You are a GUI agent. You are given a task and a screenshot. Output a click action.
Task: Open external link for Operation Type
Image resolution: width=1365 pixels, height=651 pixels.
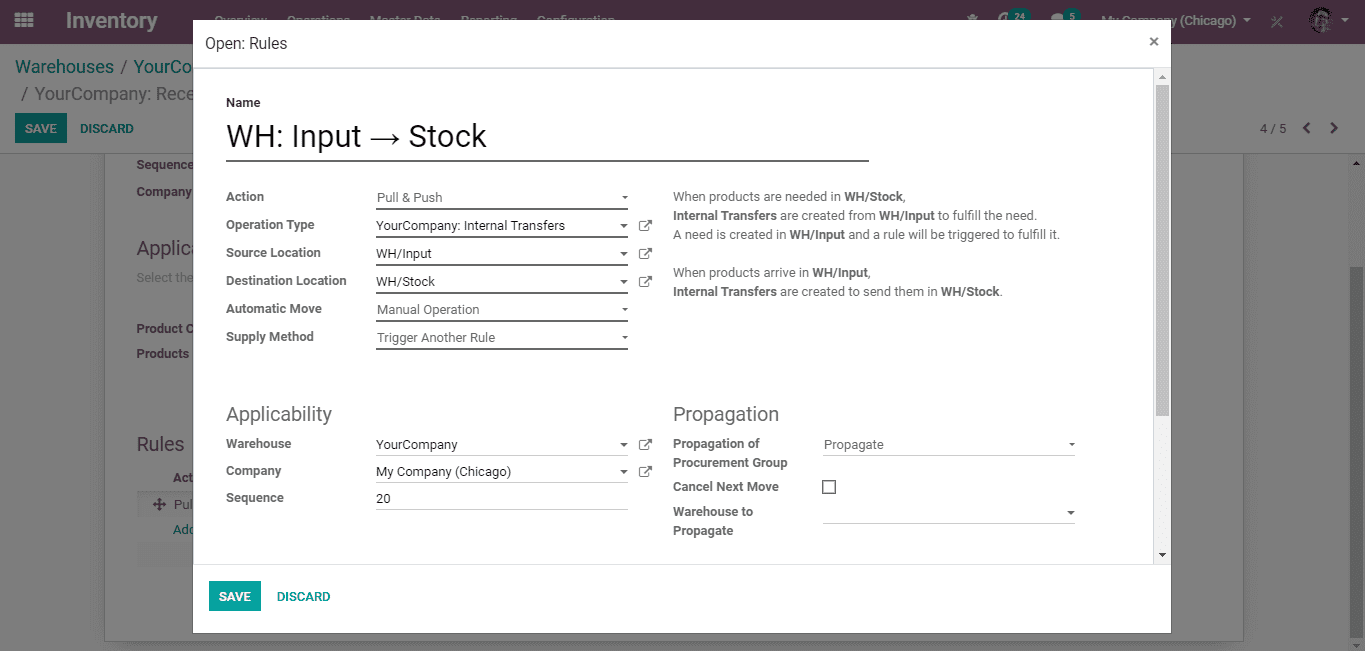645,226
